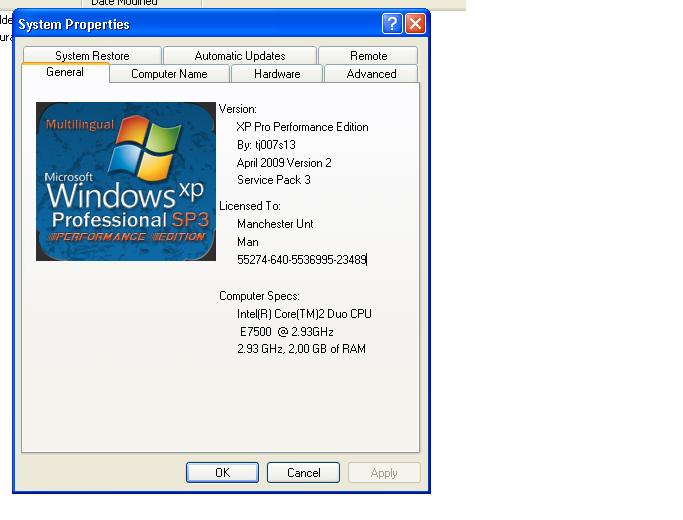Close the System Properties dialog

416,24
